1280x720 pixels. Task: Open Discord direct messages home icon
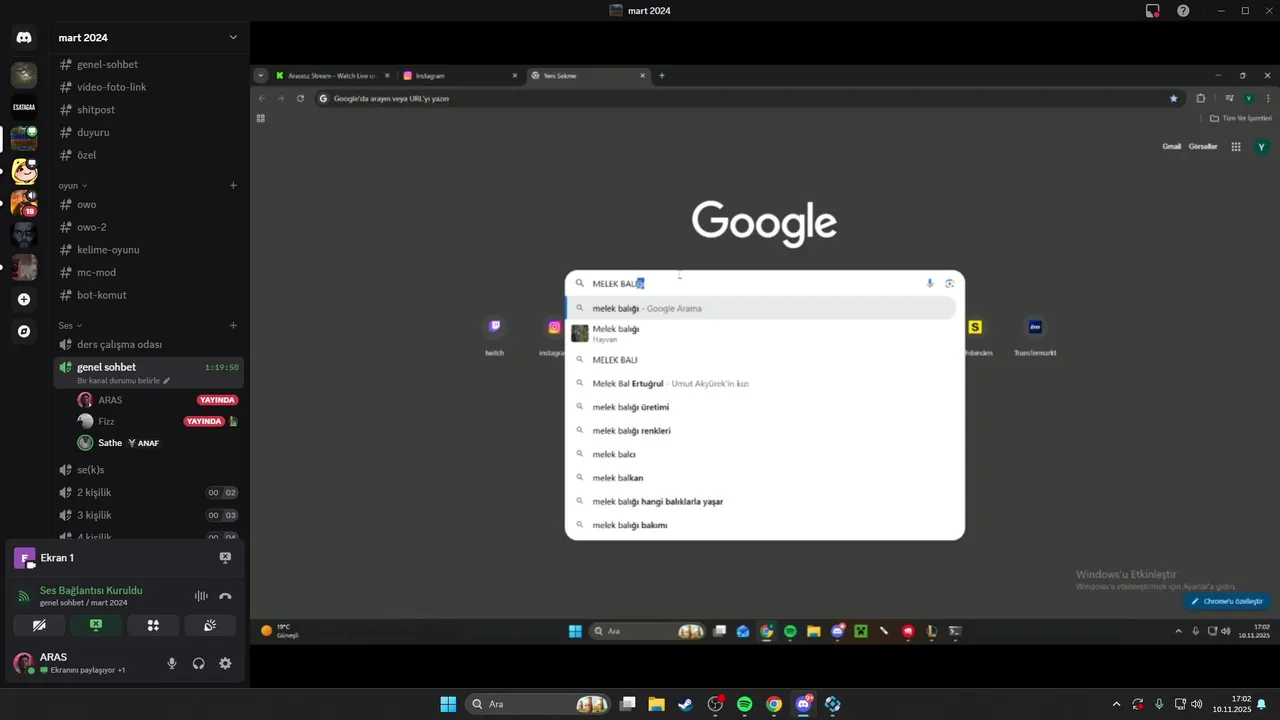pos(24,38)
